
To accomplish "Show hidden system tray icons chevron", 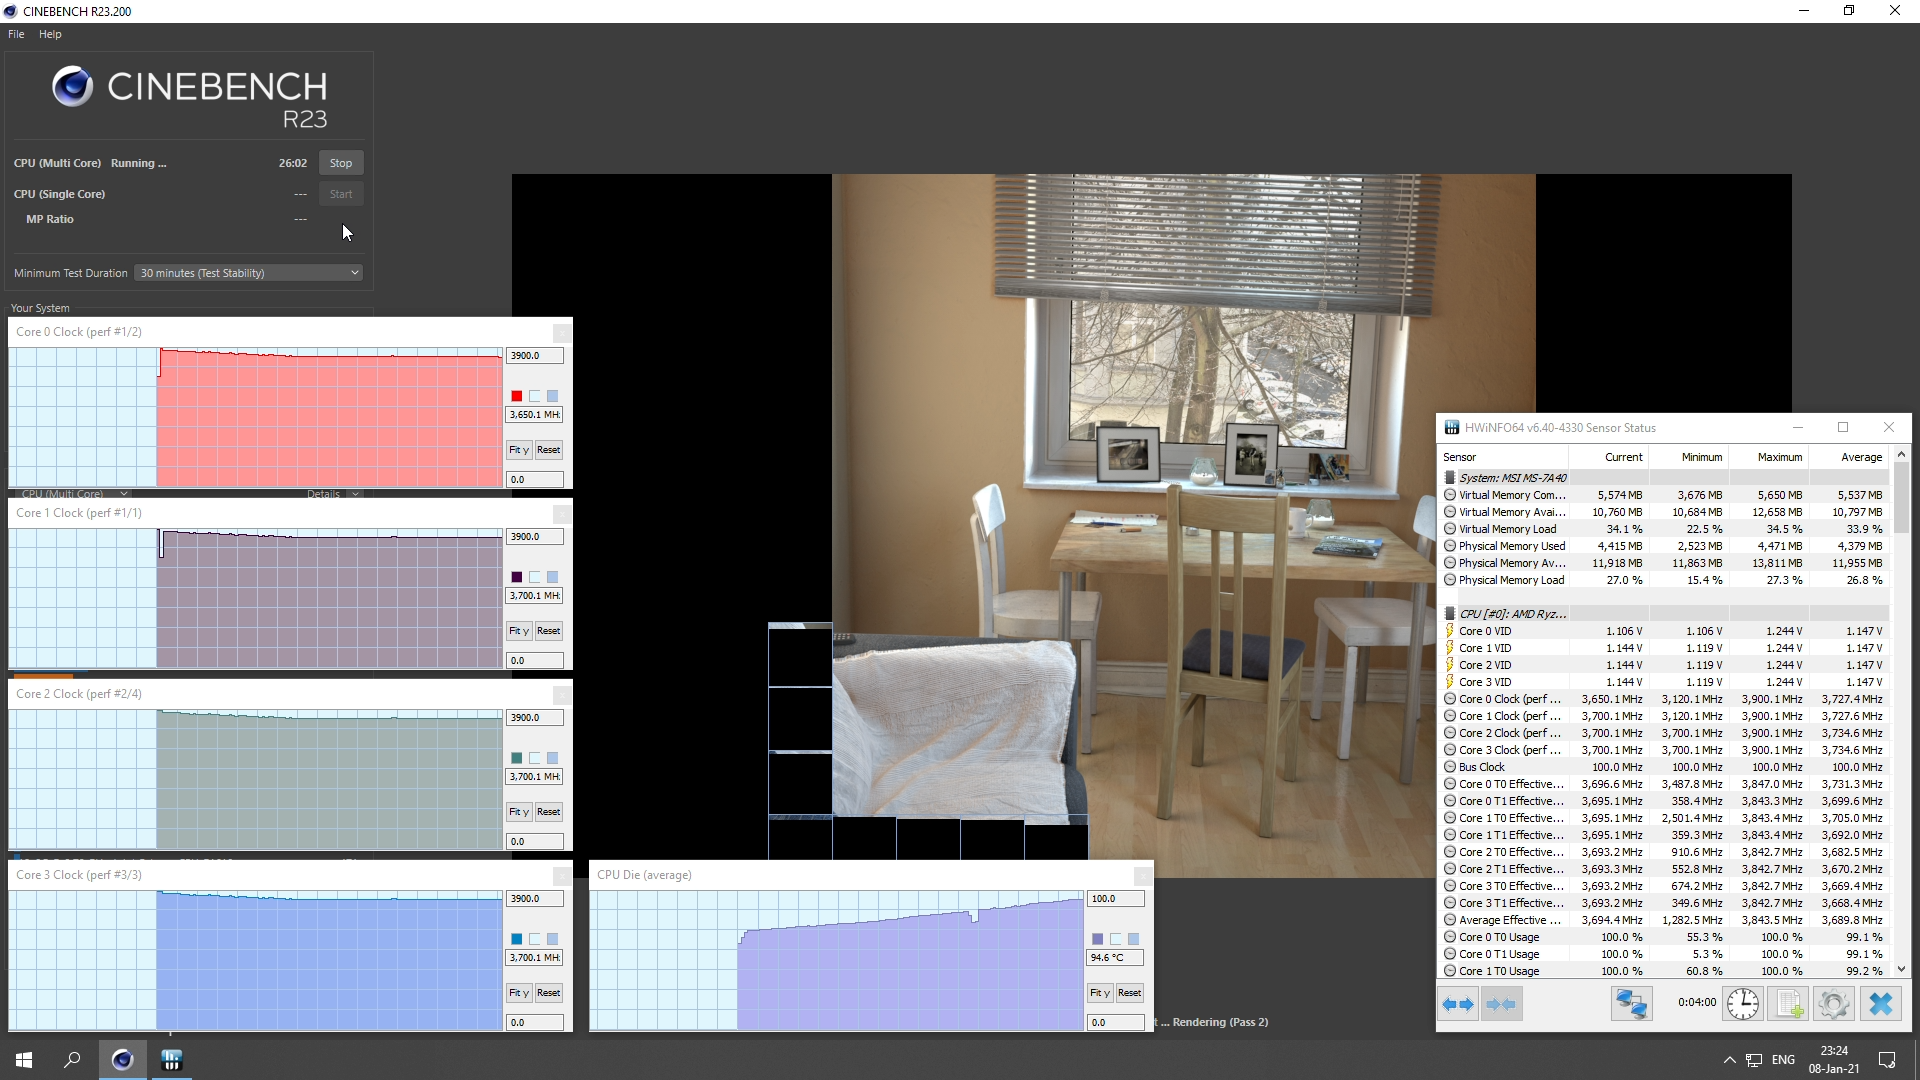I will (1729, 1060).
